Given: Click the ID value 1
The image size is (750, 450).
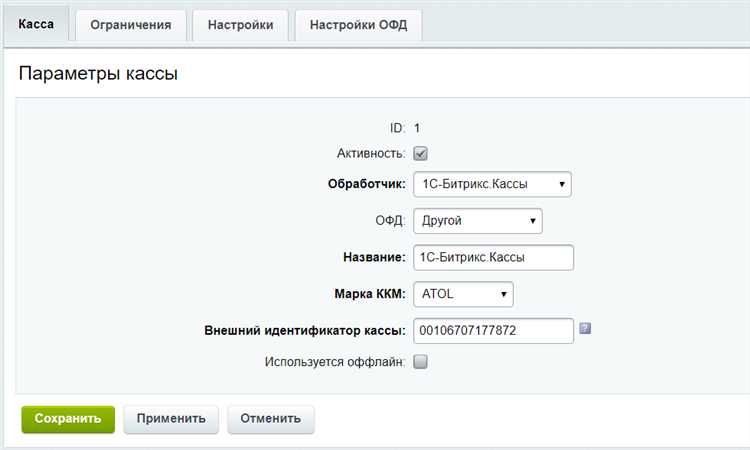Looking at the screenshot, I should (x=417, y=128).
